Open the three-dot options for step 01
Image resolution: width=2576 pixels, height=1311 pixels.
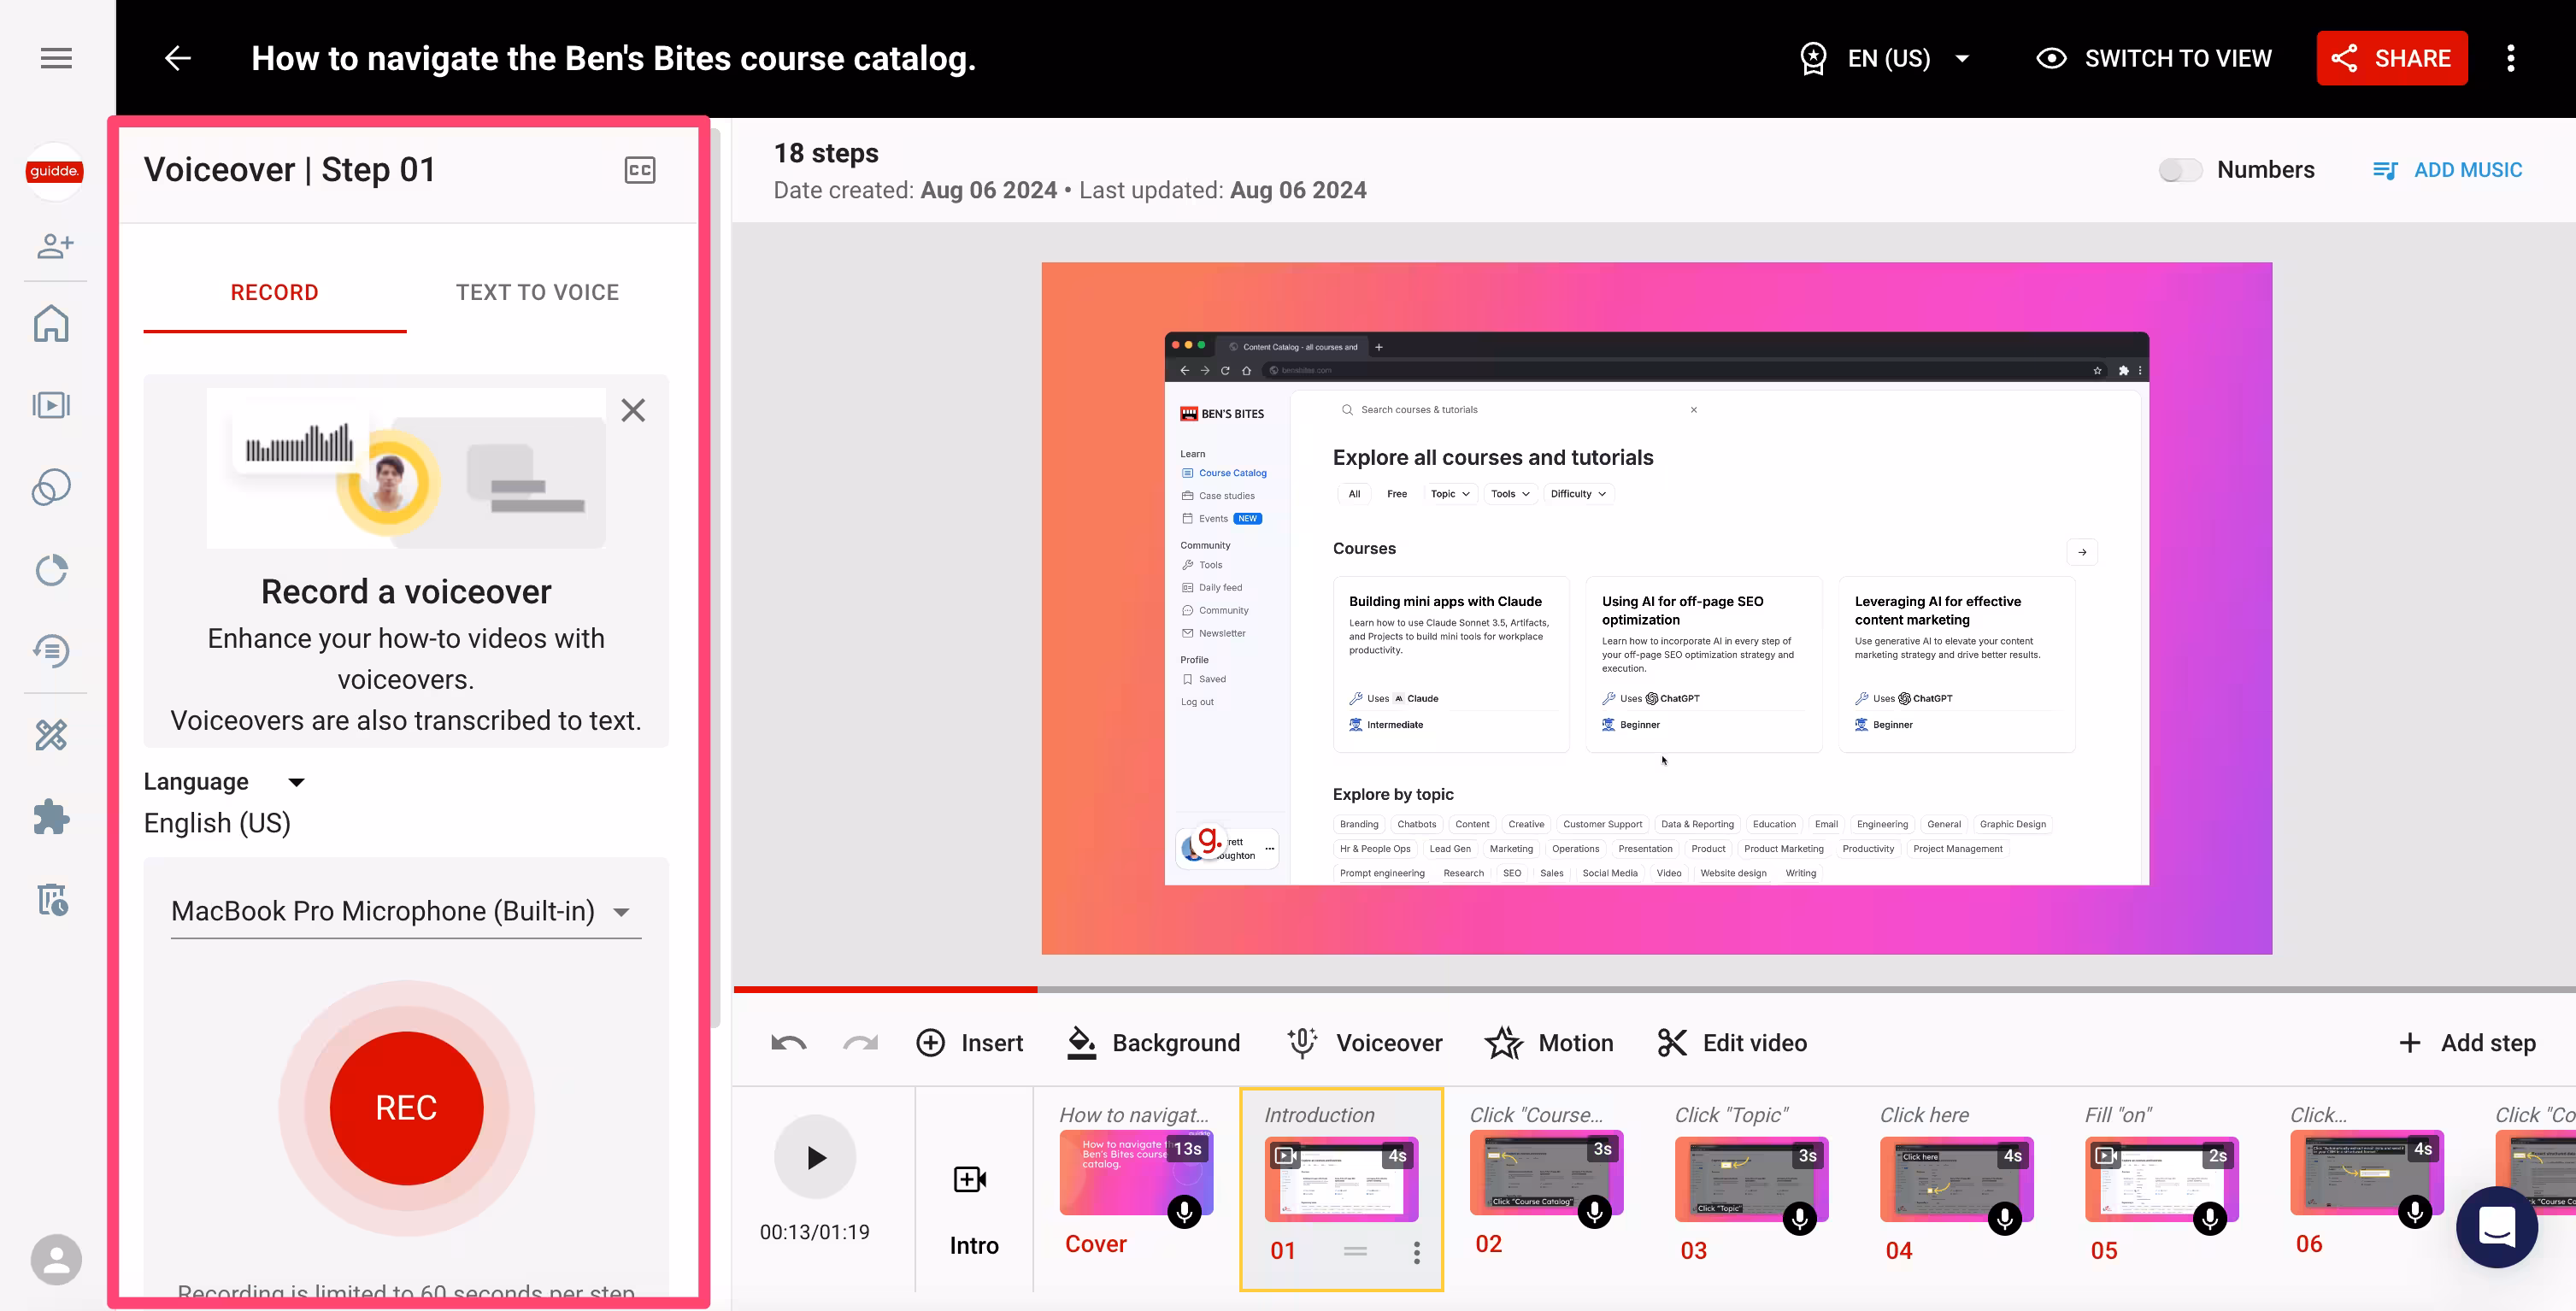[1417, 1252]
